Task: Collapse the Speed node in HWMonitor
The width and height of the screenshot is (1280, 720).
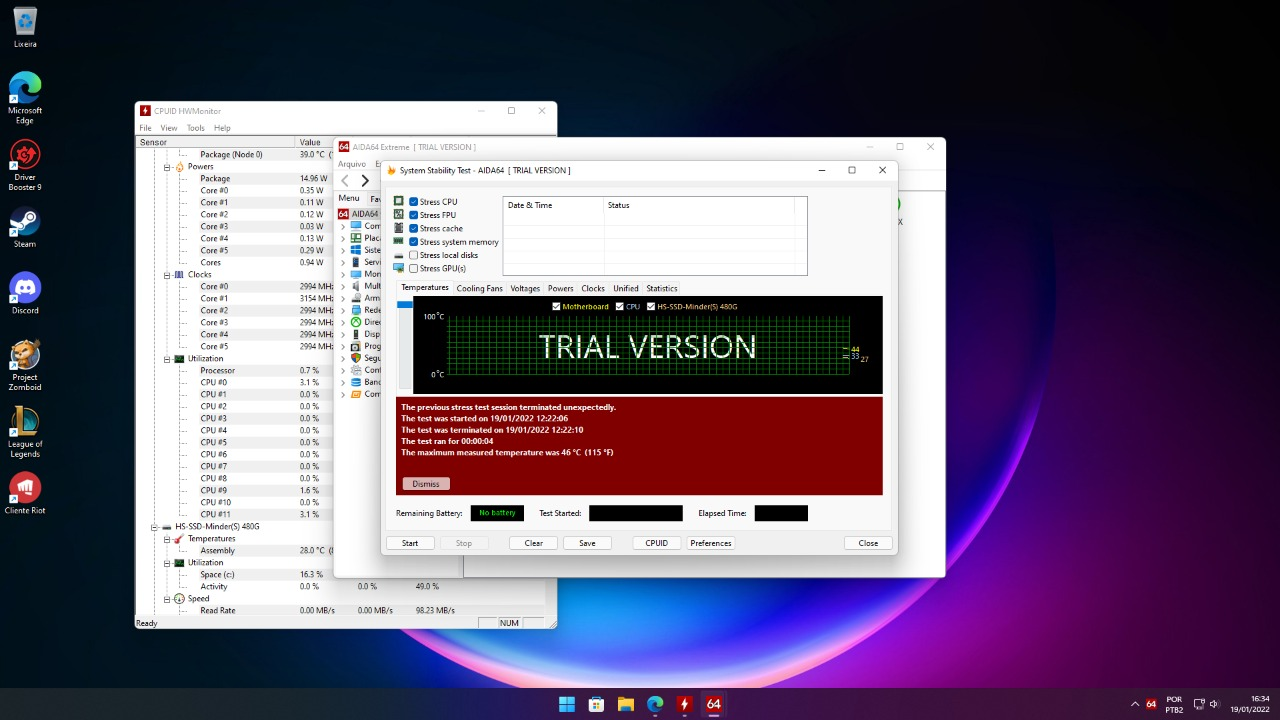Action: (168, 599)
